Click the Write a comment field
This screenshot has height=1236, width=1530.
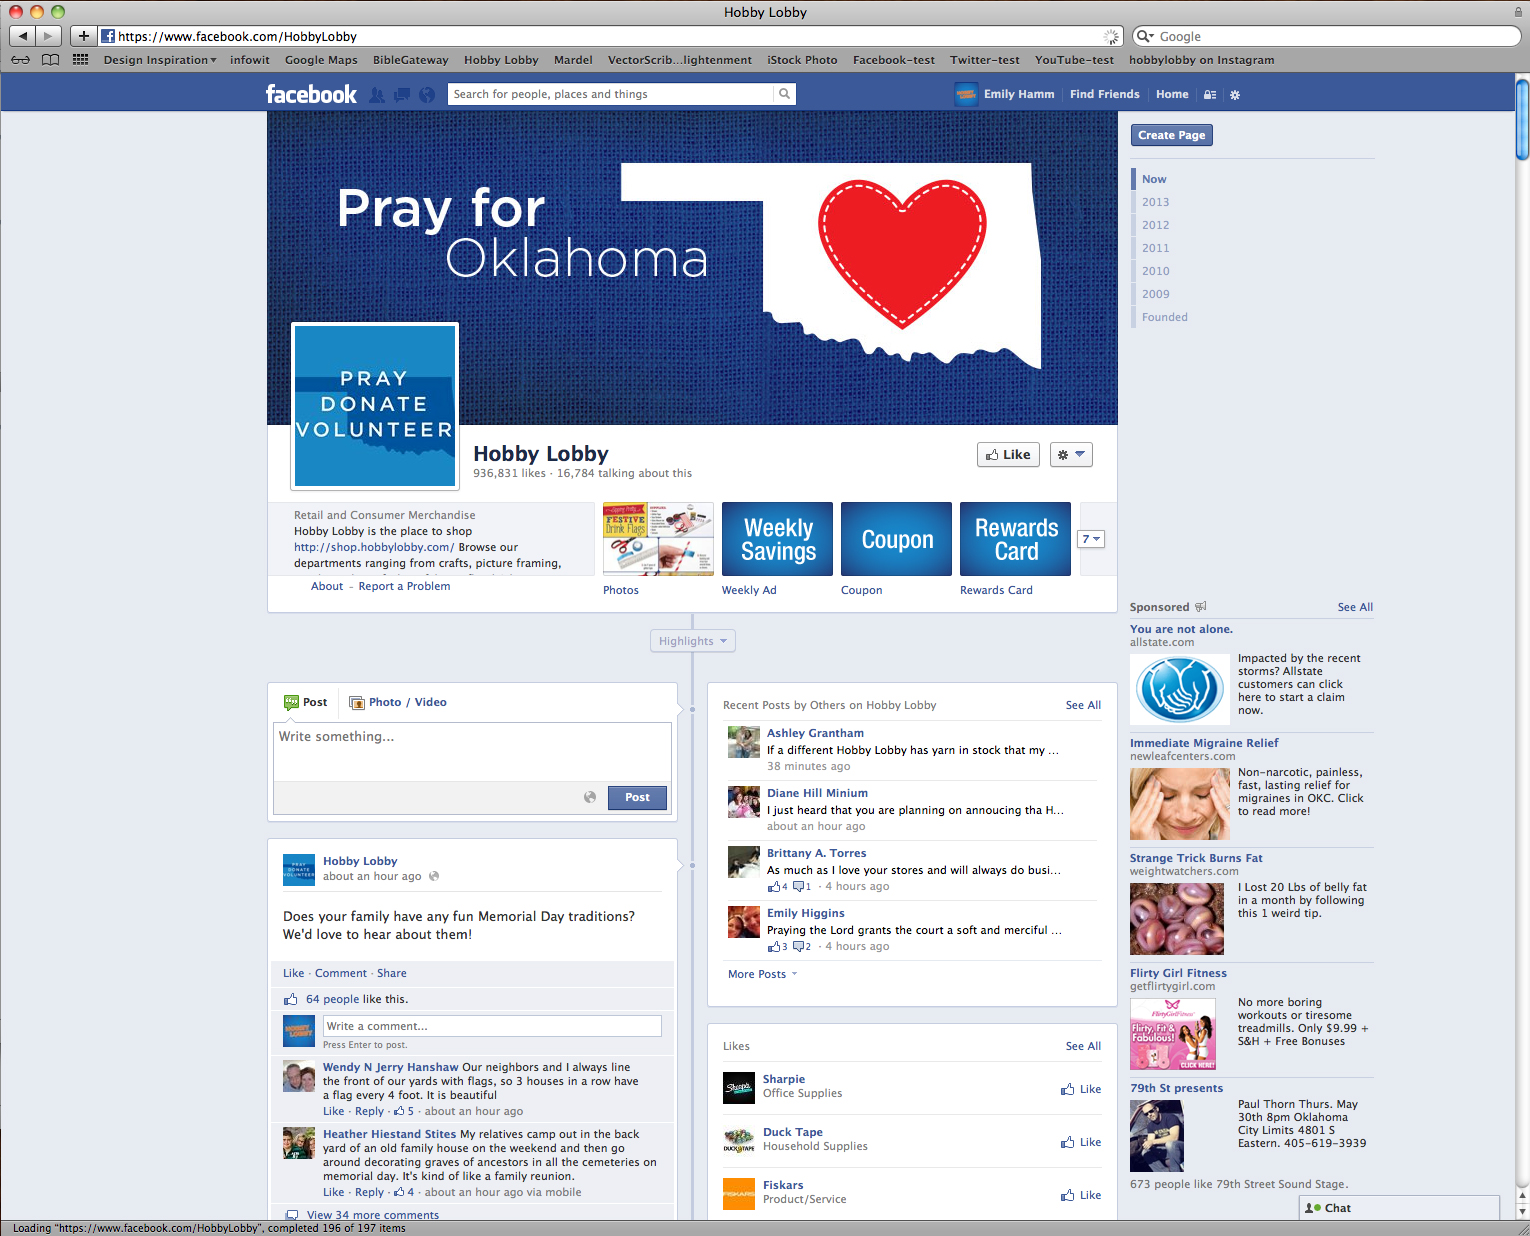(492, 1026)
